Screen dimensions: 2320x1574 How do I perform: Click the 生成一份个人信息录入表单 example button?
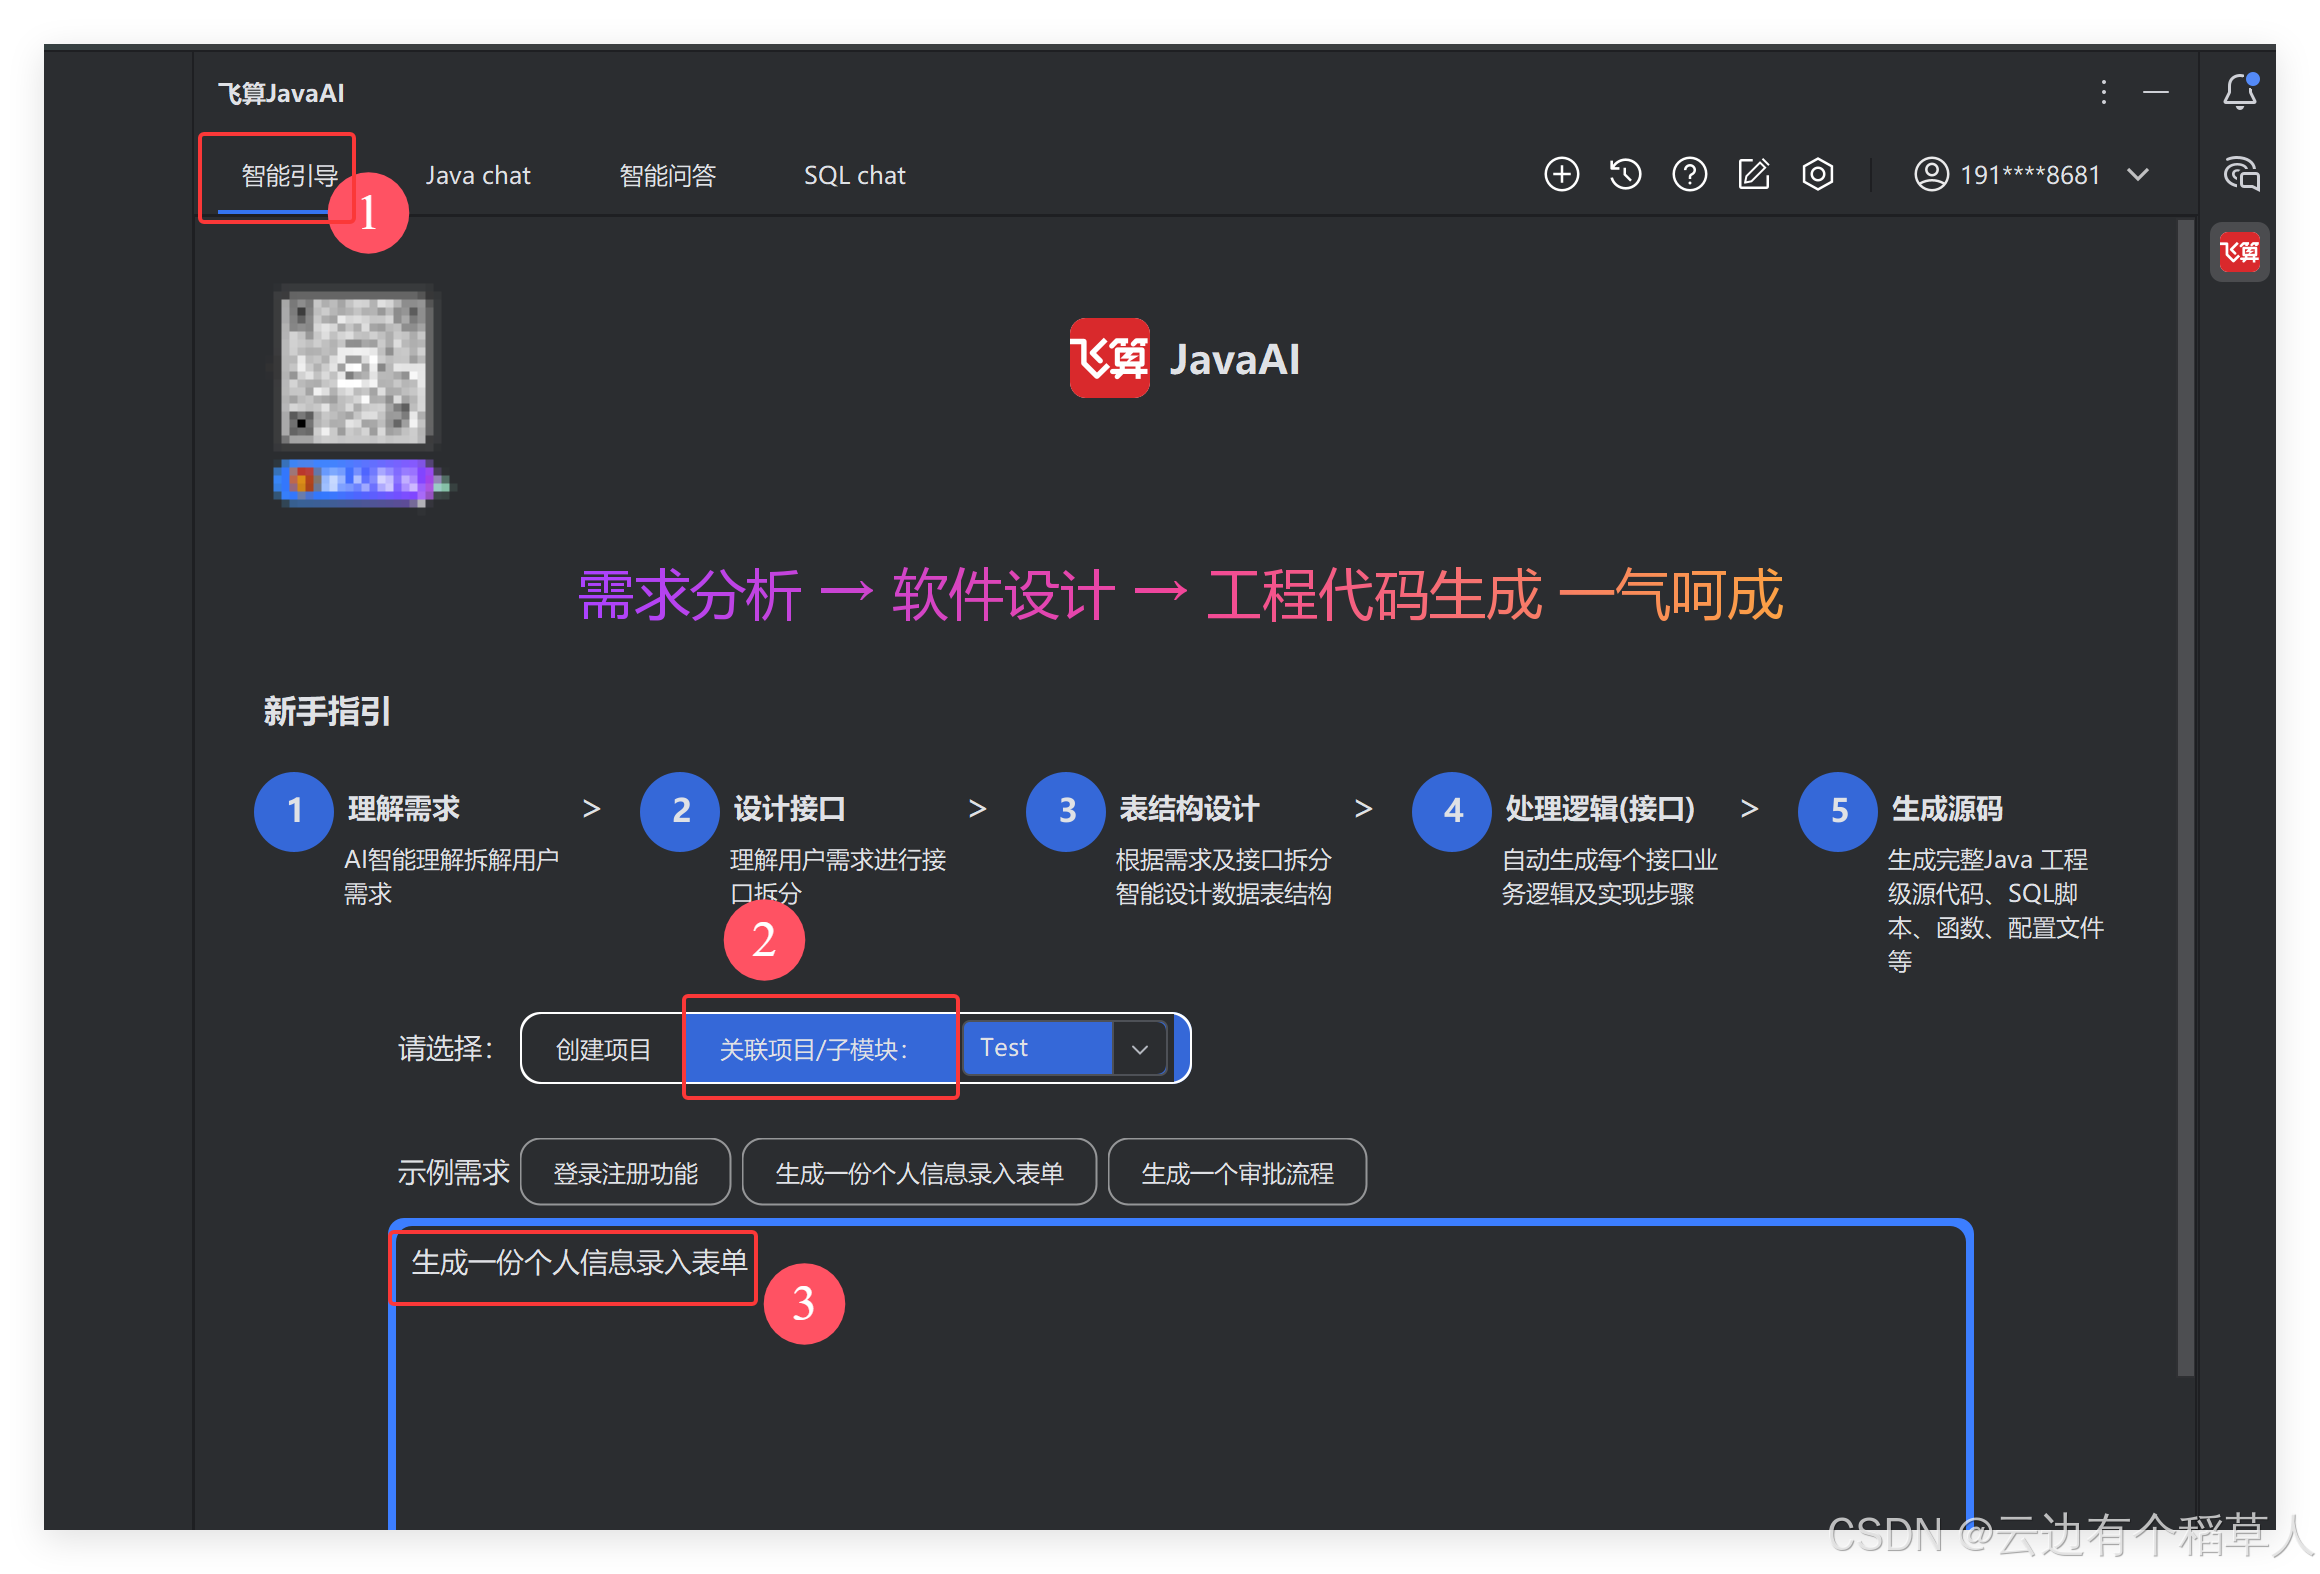pyautogui.click(x=919, y=1172)
